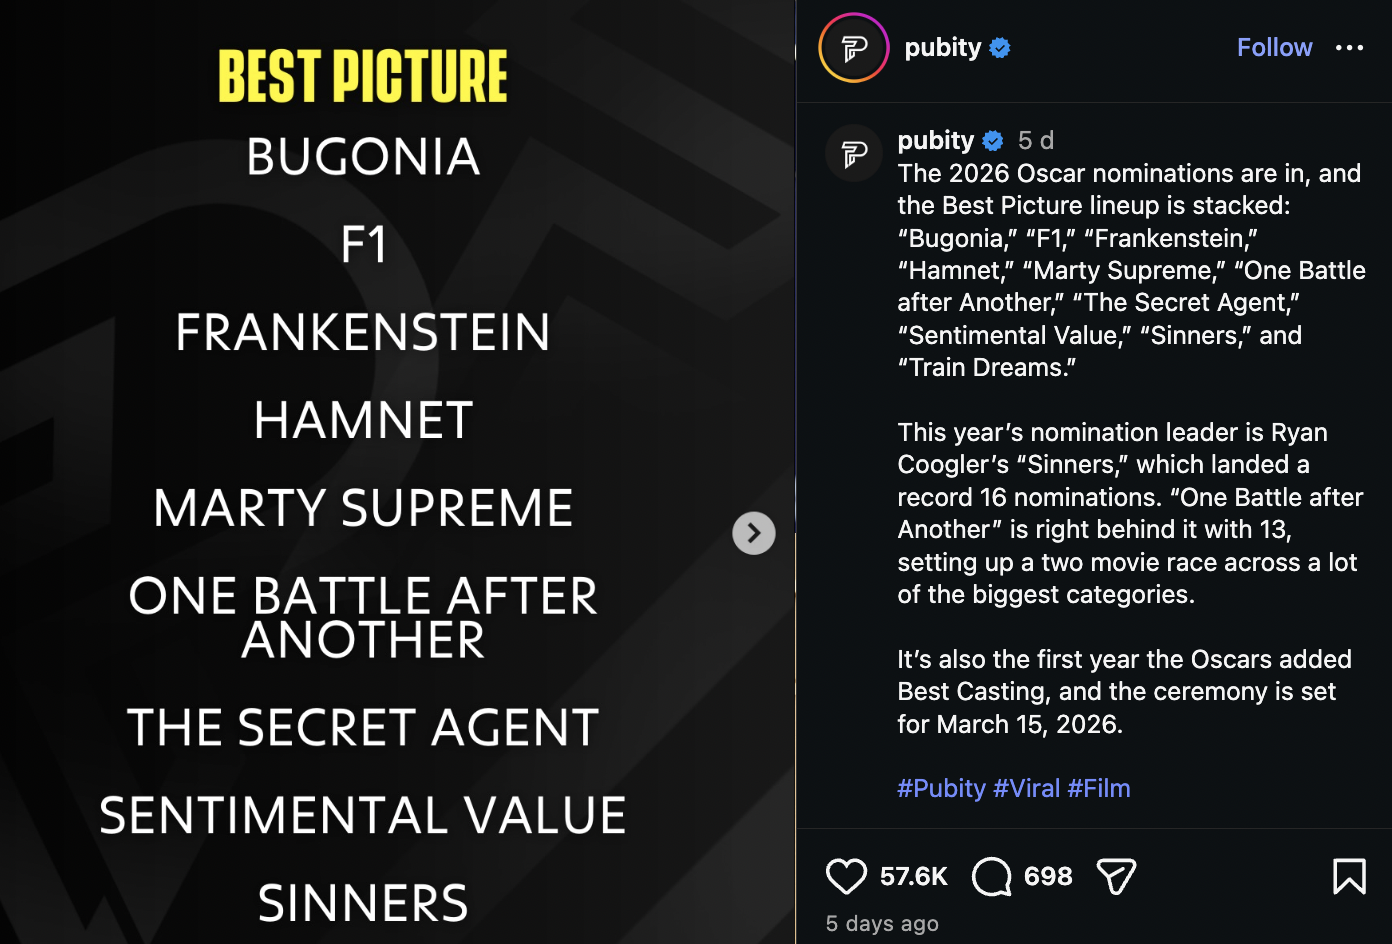
Task: Like the post with heart icon
Action: 846,877
